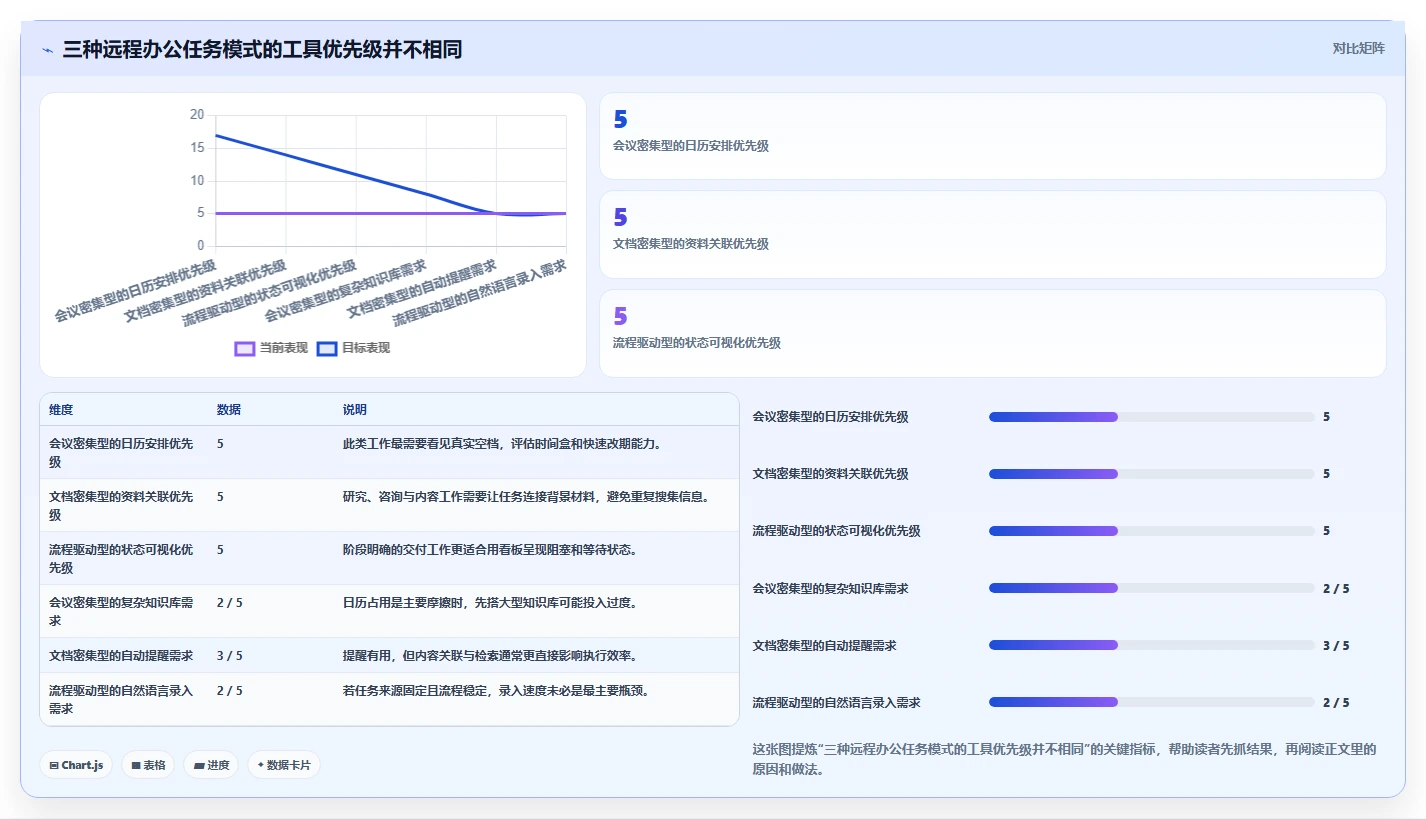Click the 对比矩阵 label in header

(x=1359, y=48)
